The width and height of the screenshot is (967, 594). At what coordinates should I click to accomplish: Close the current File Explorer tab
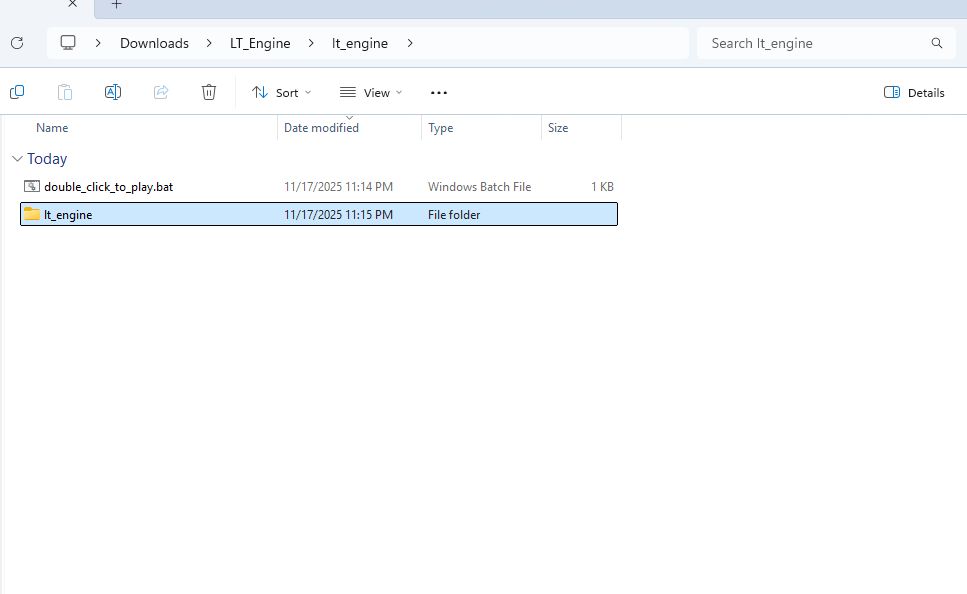click(x=72, y=4)
